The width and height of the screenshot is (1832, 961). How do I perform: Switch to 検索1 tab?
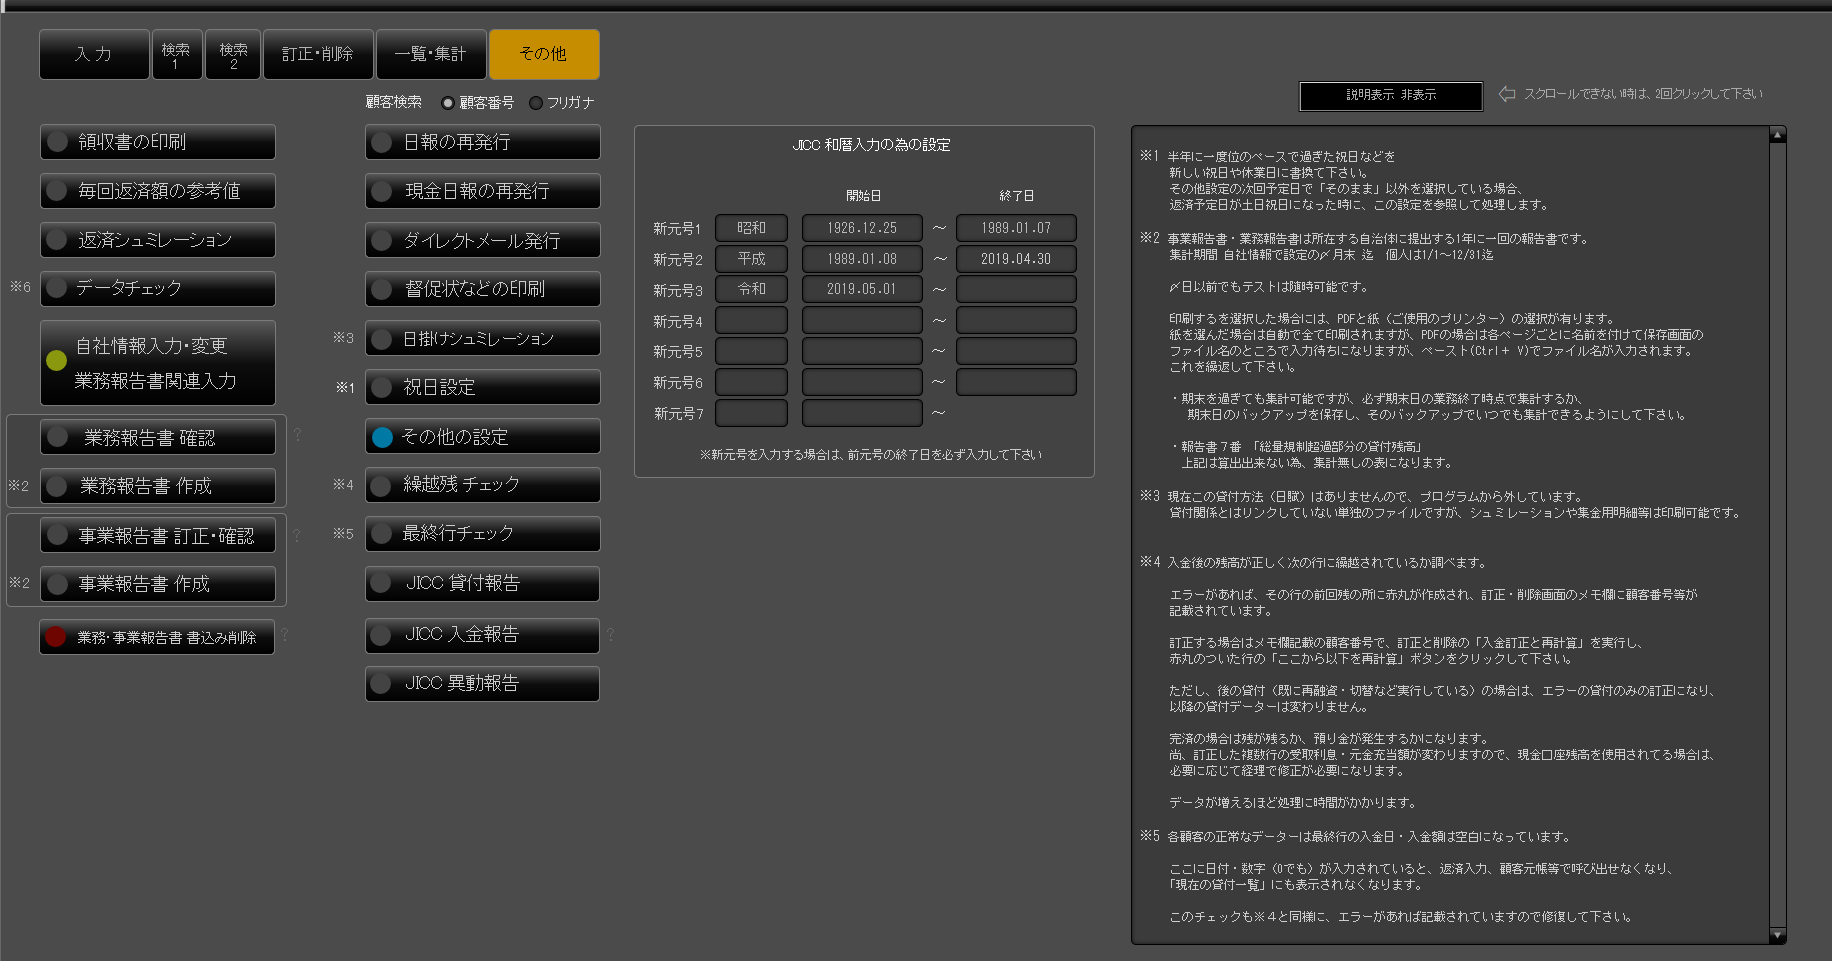(x=177, y=54)
